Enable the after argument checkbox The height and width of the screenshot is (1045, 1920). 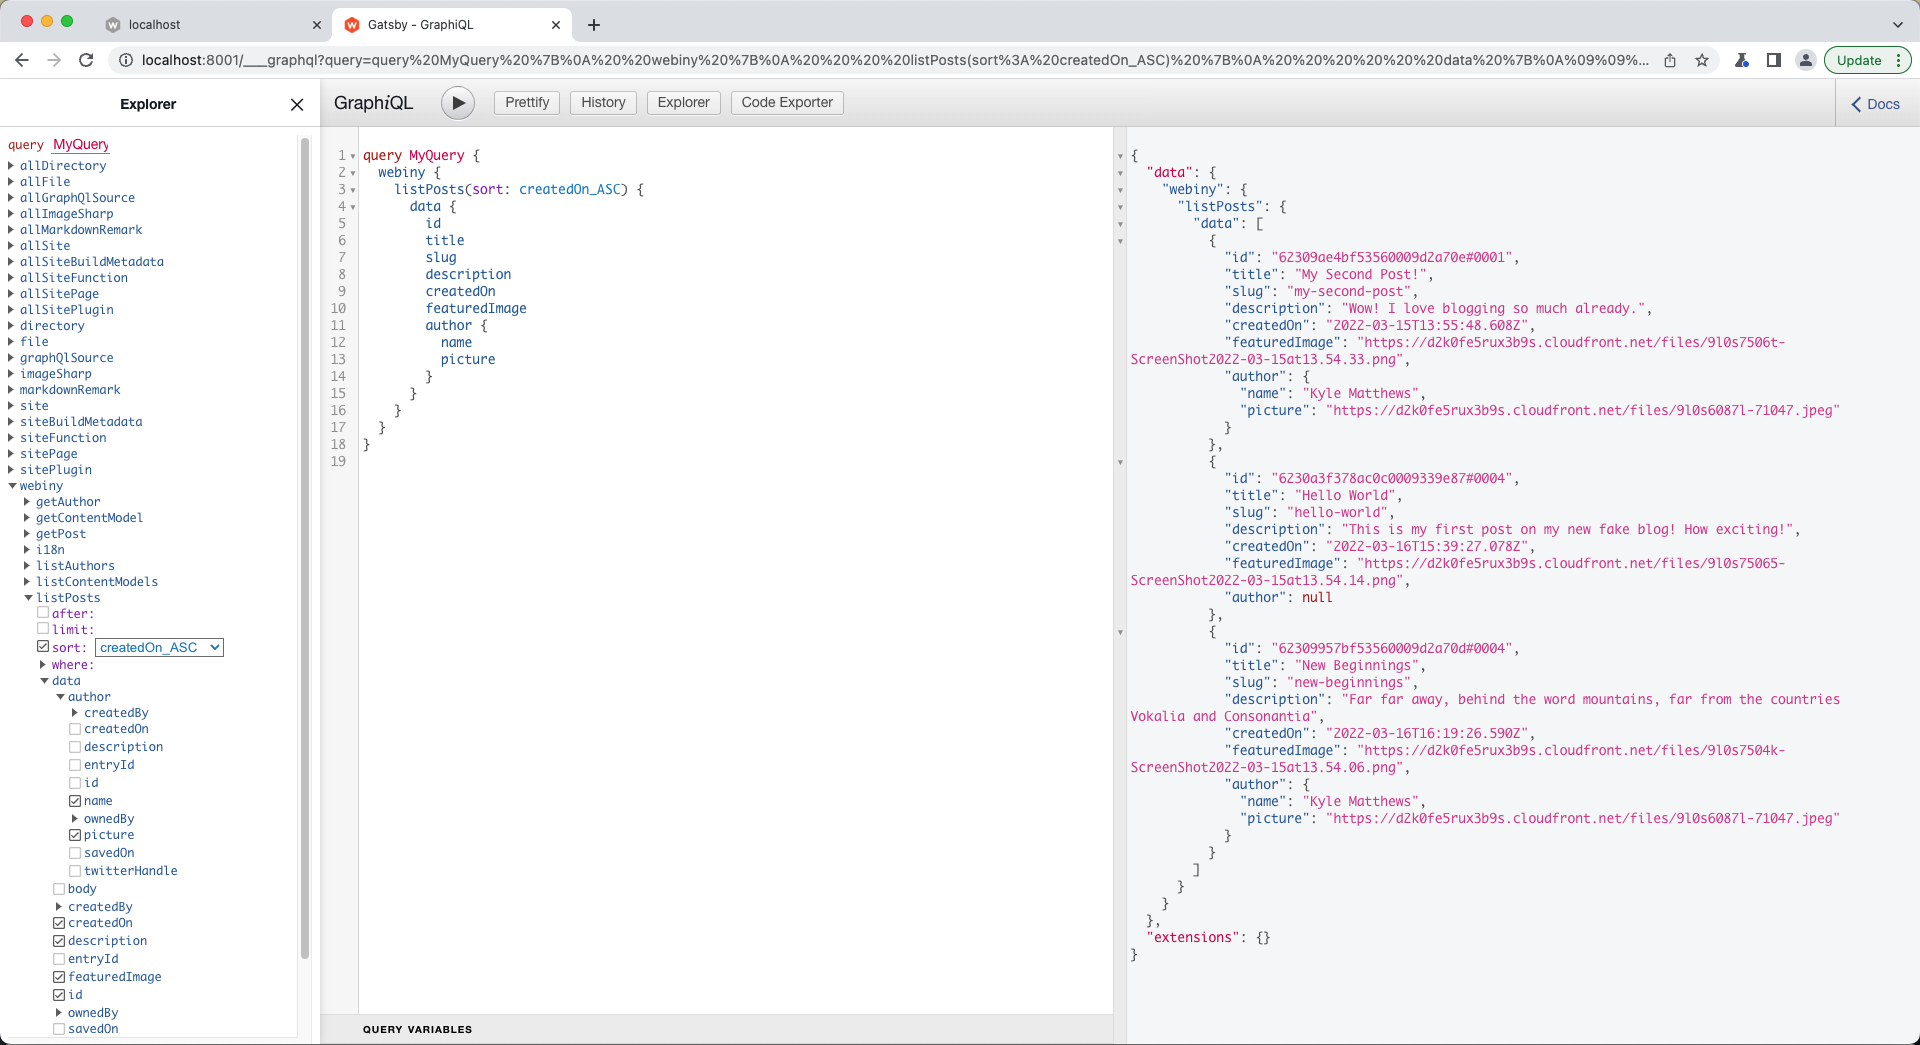click(x=44, y=613)
